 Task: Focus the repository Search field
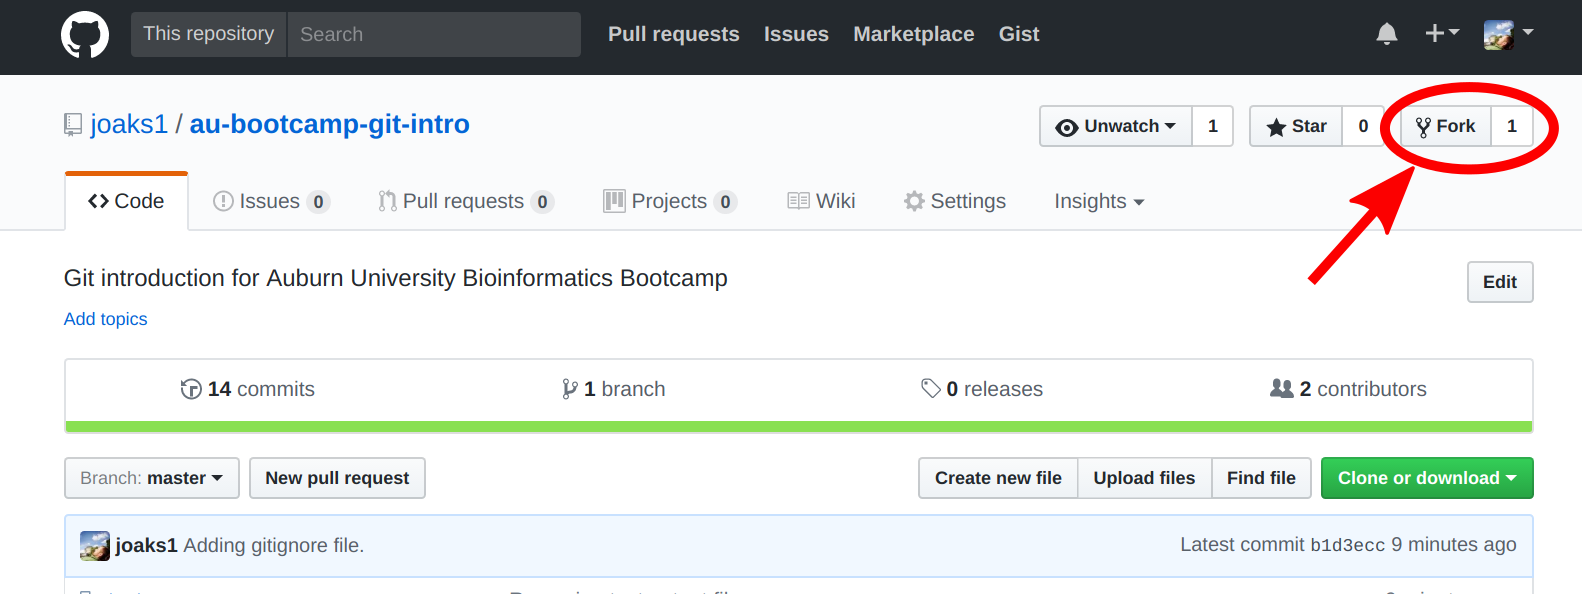[434, 34]
